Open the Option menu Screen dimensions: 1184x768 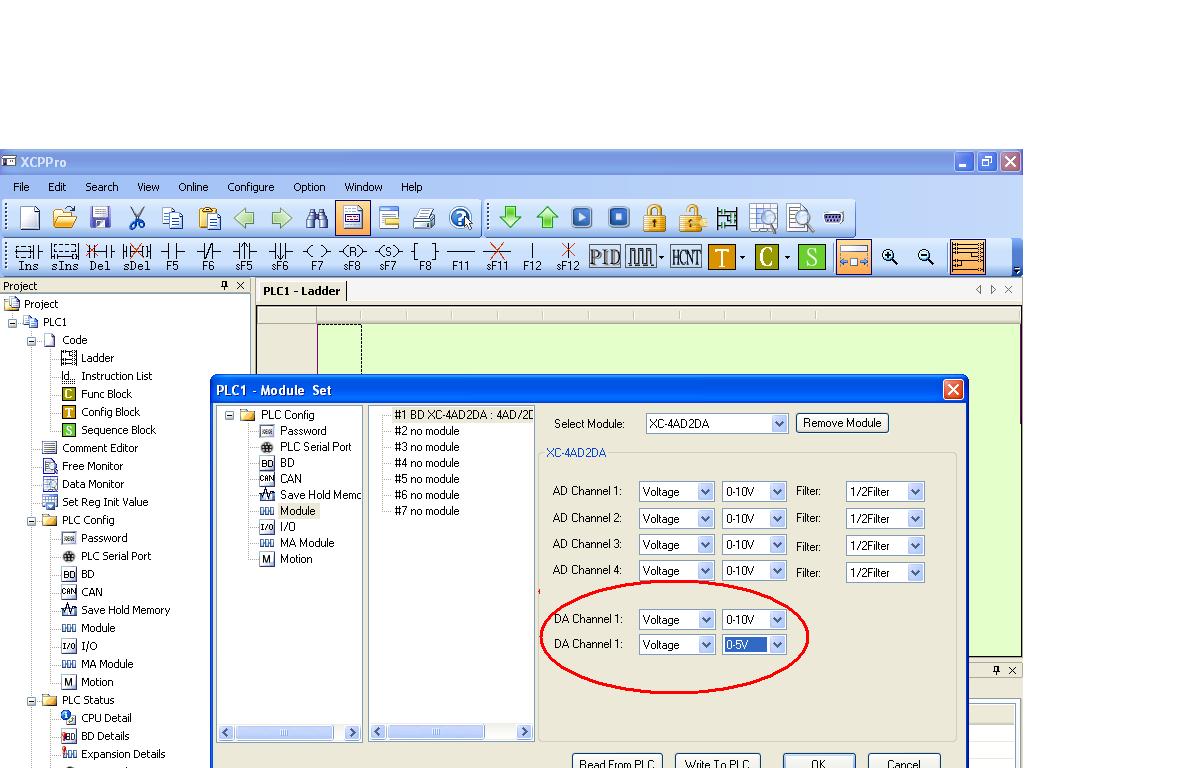(309, 187)
